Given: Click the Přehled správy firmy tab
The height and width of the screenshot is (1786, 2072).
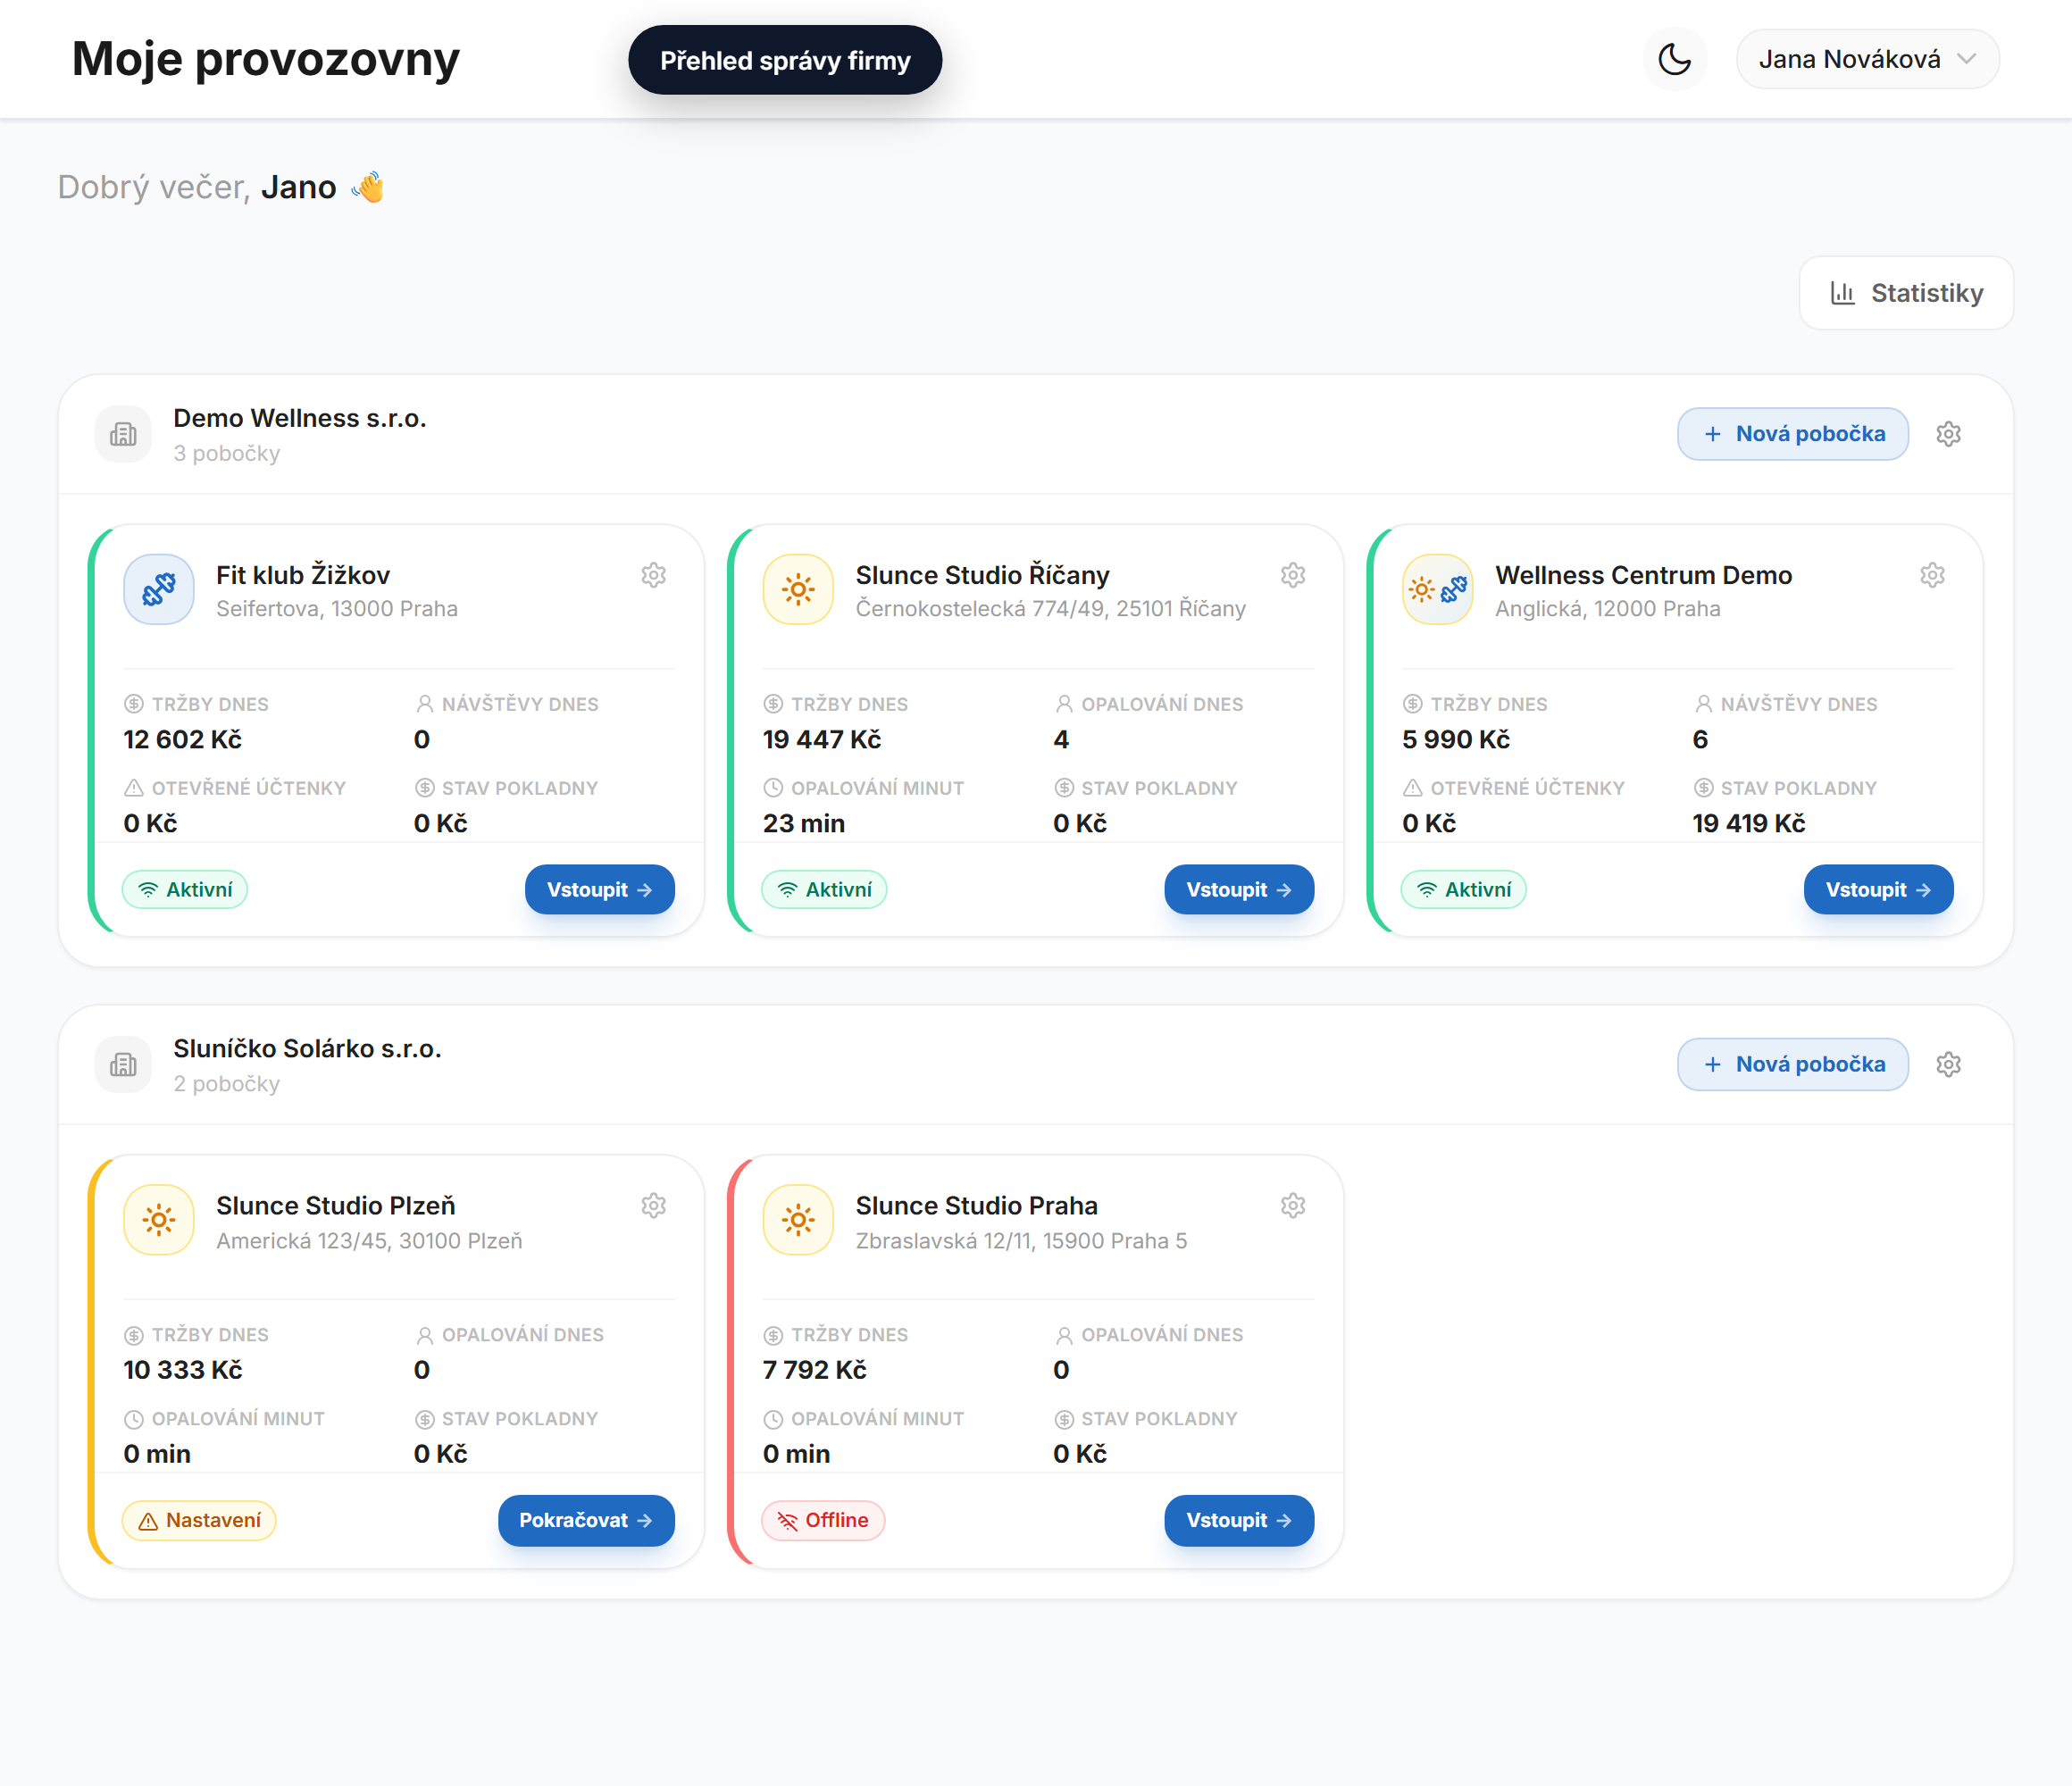Looking at the screenshot, I should pyautogui.click(x=785, y=60).
